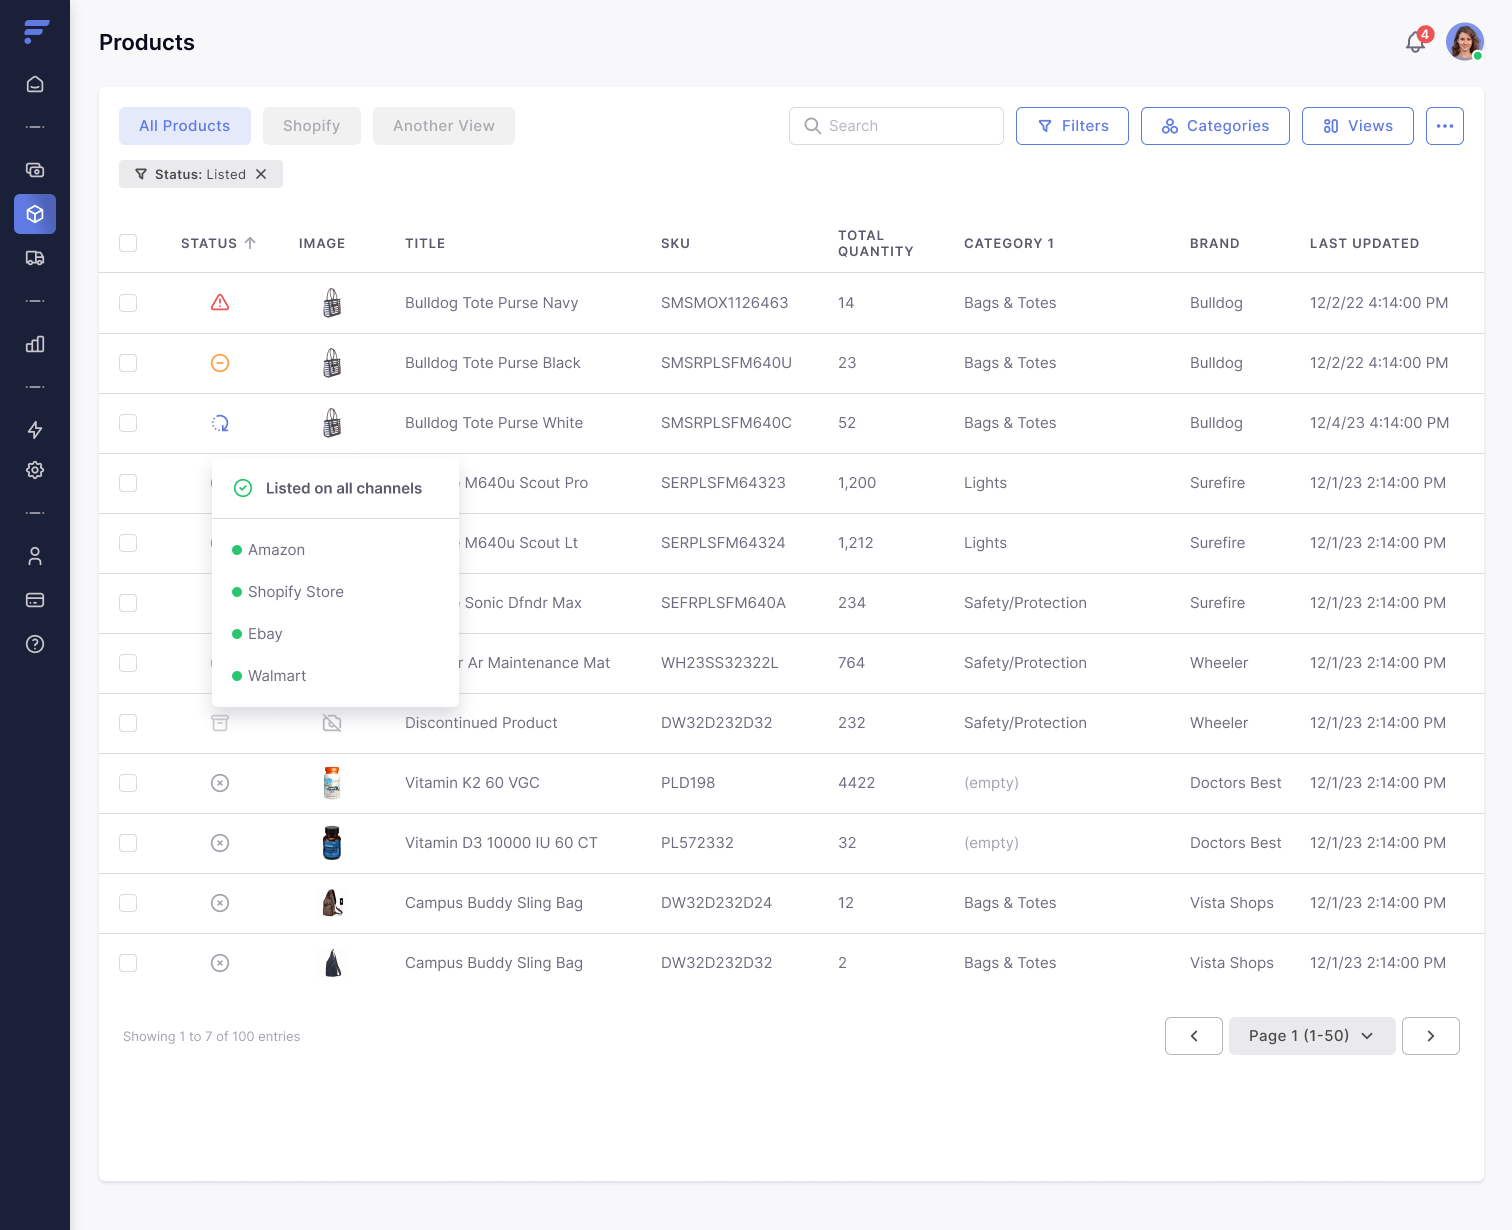Remove the Status: Listed filter chip

(x=261, y=173)
